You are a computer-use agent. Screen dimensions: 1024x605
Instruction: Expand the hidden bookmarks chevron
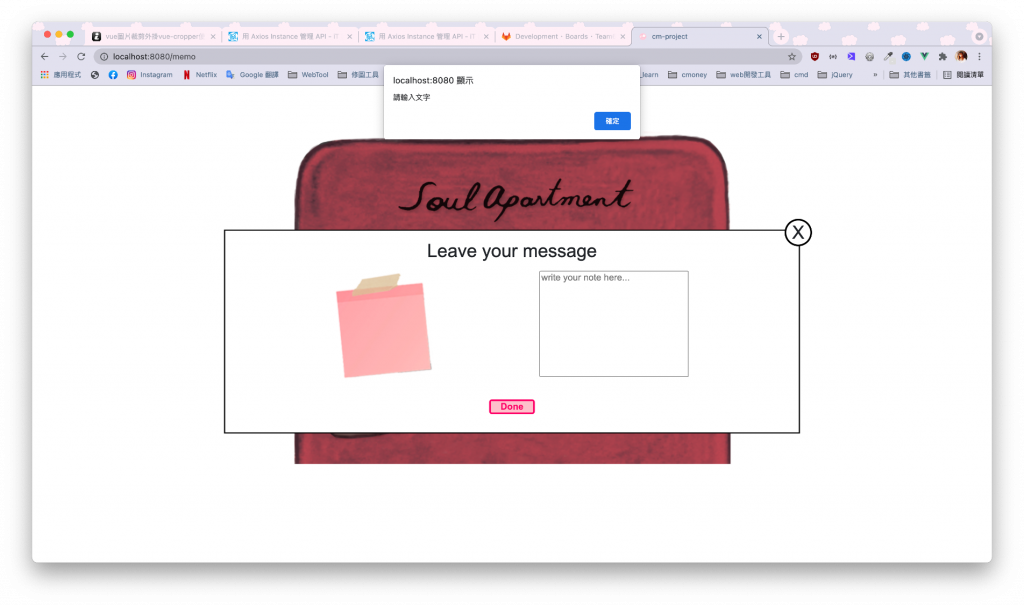875,74
